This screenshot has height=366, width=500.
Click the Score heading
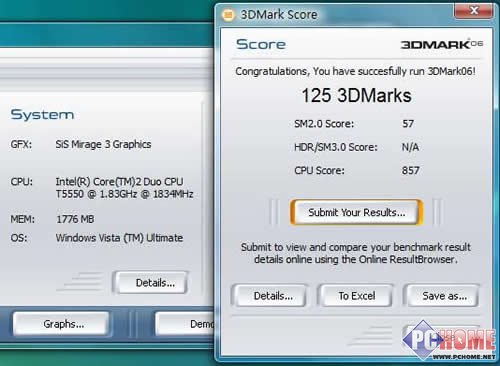coord(261,44)
